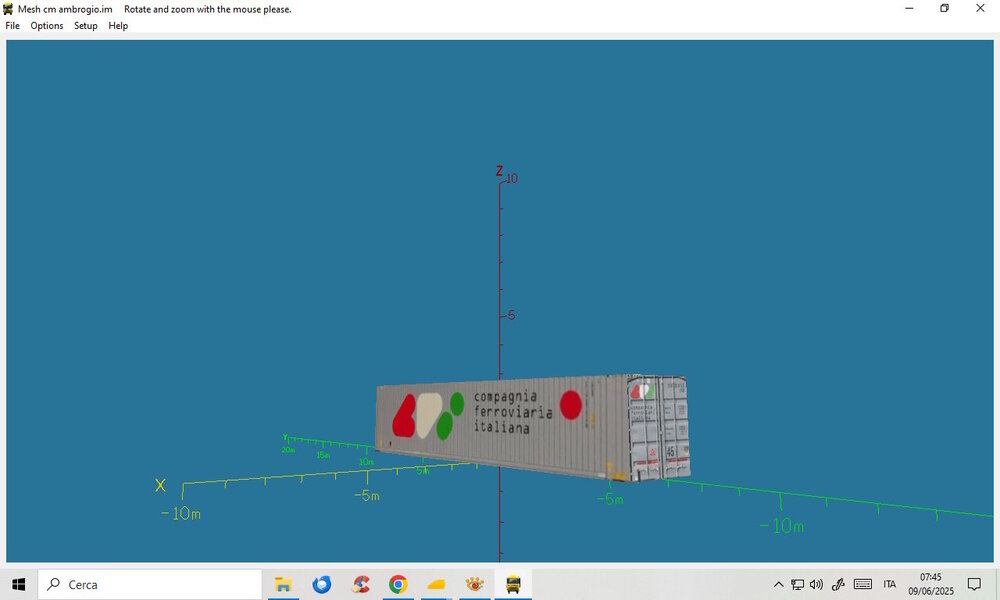This screenshot has height=600, width=1000.
Task: Click the red Z axis label
Action: 499,171
